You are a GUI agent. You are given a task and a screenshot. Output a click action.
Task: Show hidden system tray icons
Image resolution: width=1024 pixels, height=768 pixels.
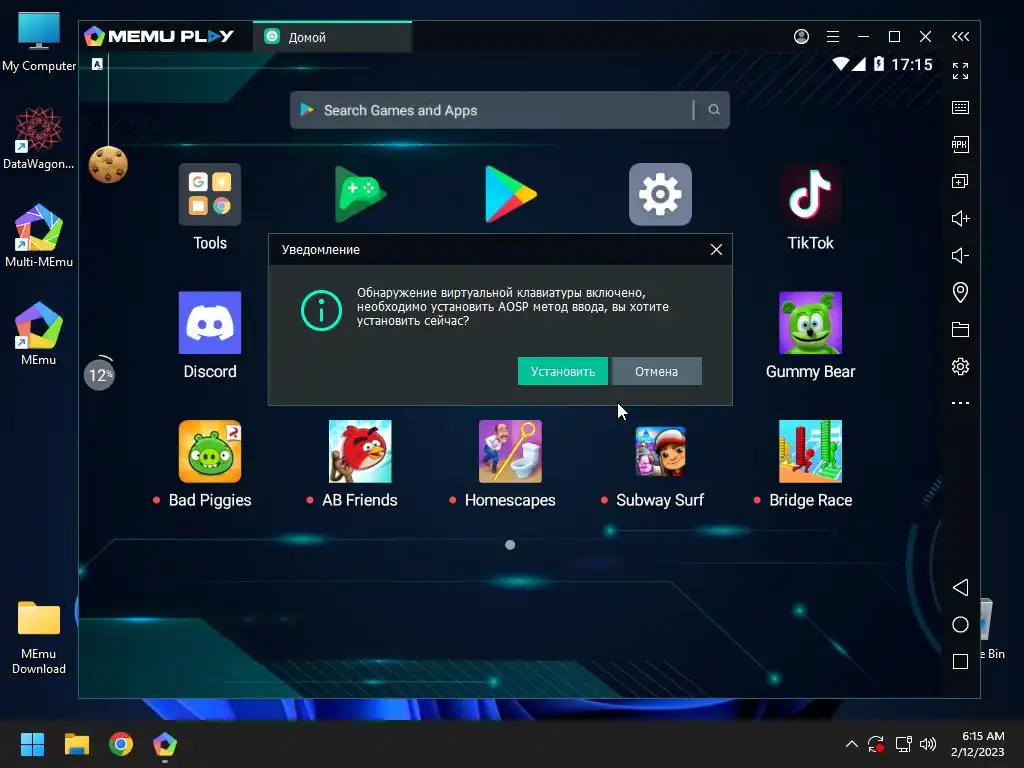pyautogui.click(x=852, y=744)
